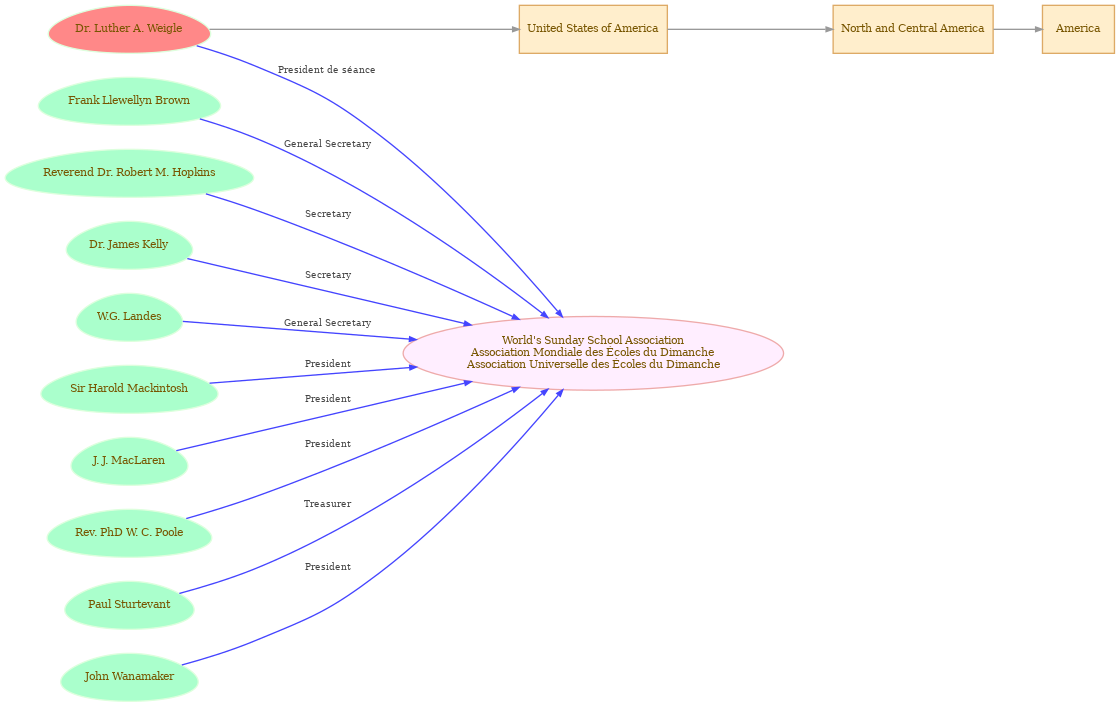Select the Dr. Luther A. Weigle node
1120x707 pixels.
pyautogui.click(x=129, y=29)
